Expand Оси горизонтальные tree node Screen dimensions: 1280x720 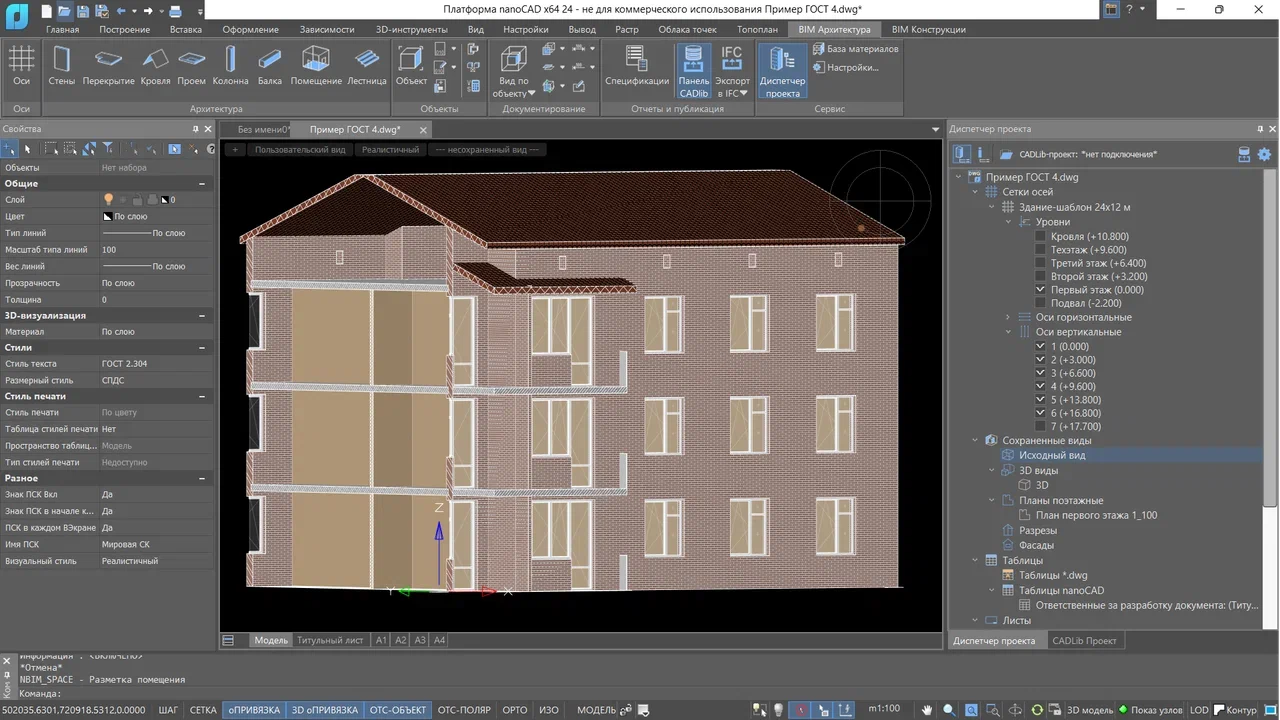tap(1007, 317)
